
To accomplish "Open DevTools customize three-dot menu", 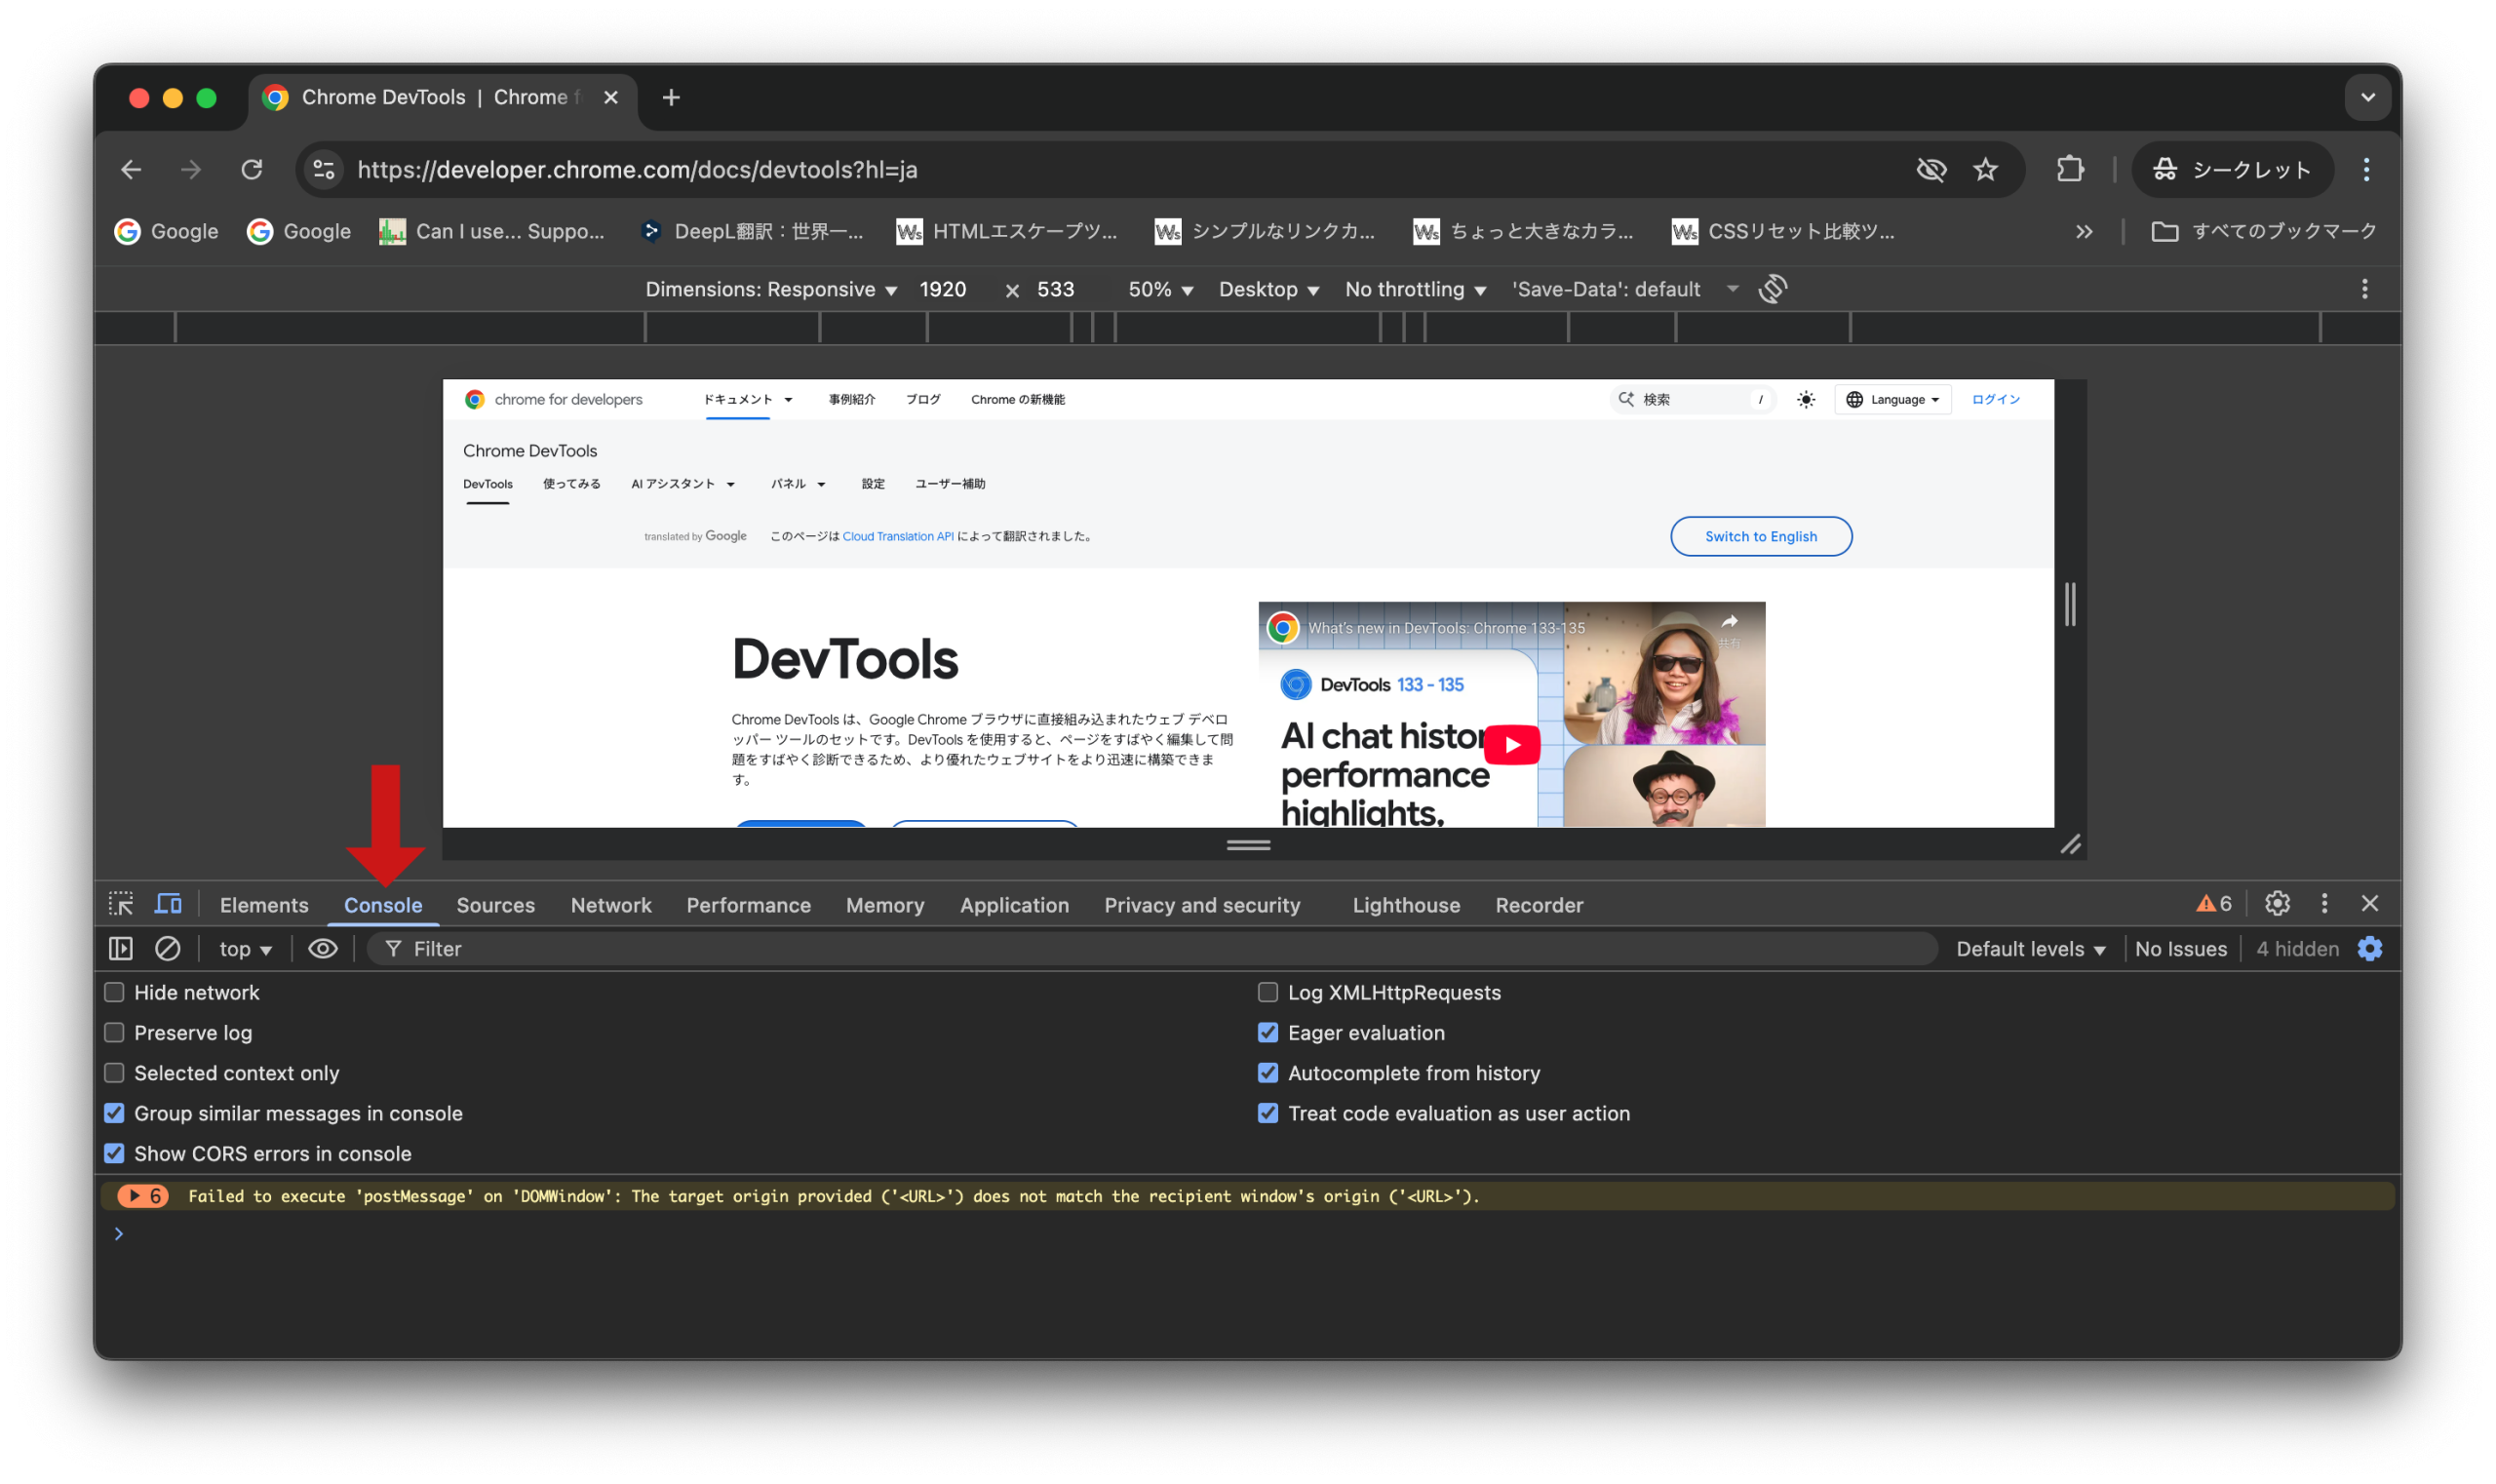I will (2324, 903).
